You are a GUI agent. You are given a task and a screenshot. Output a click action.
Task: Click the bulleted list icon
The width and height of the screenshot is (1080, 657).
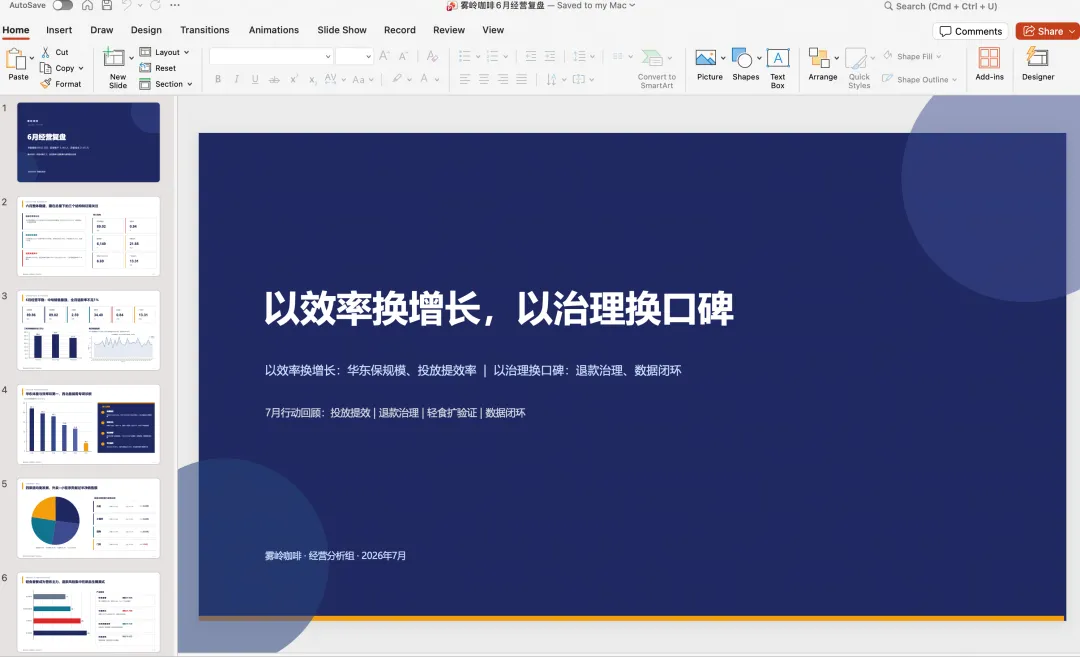(465, 56)
